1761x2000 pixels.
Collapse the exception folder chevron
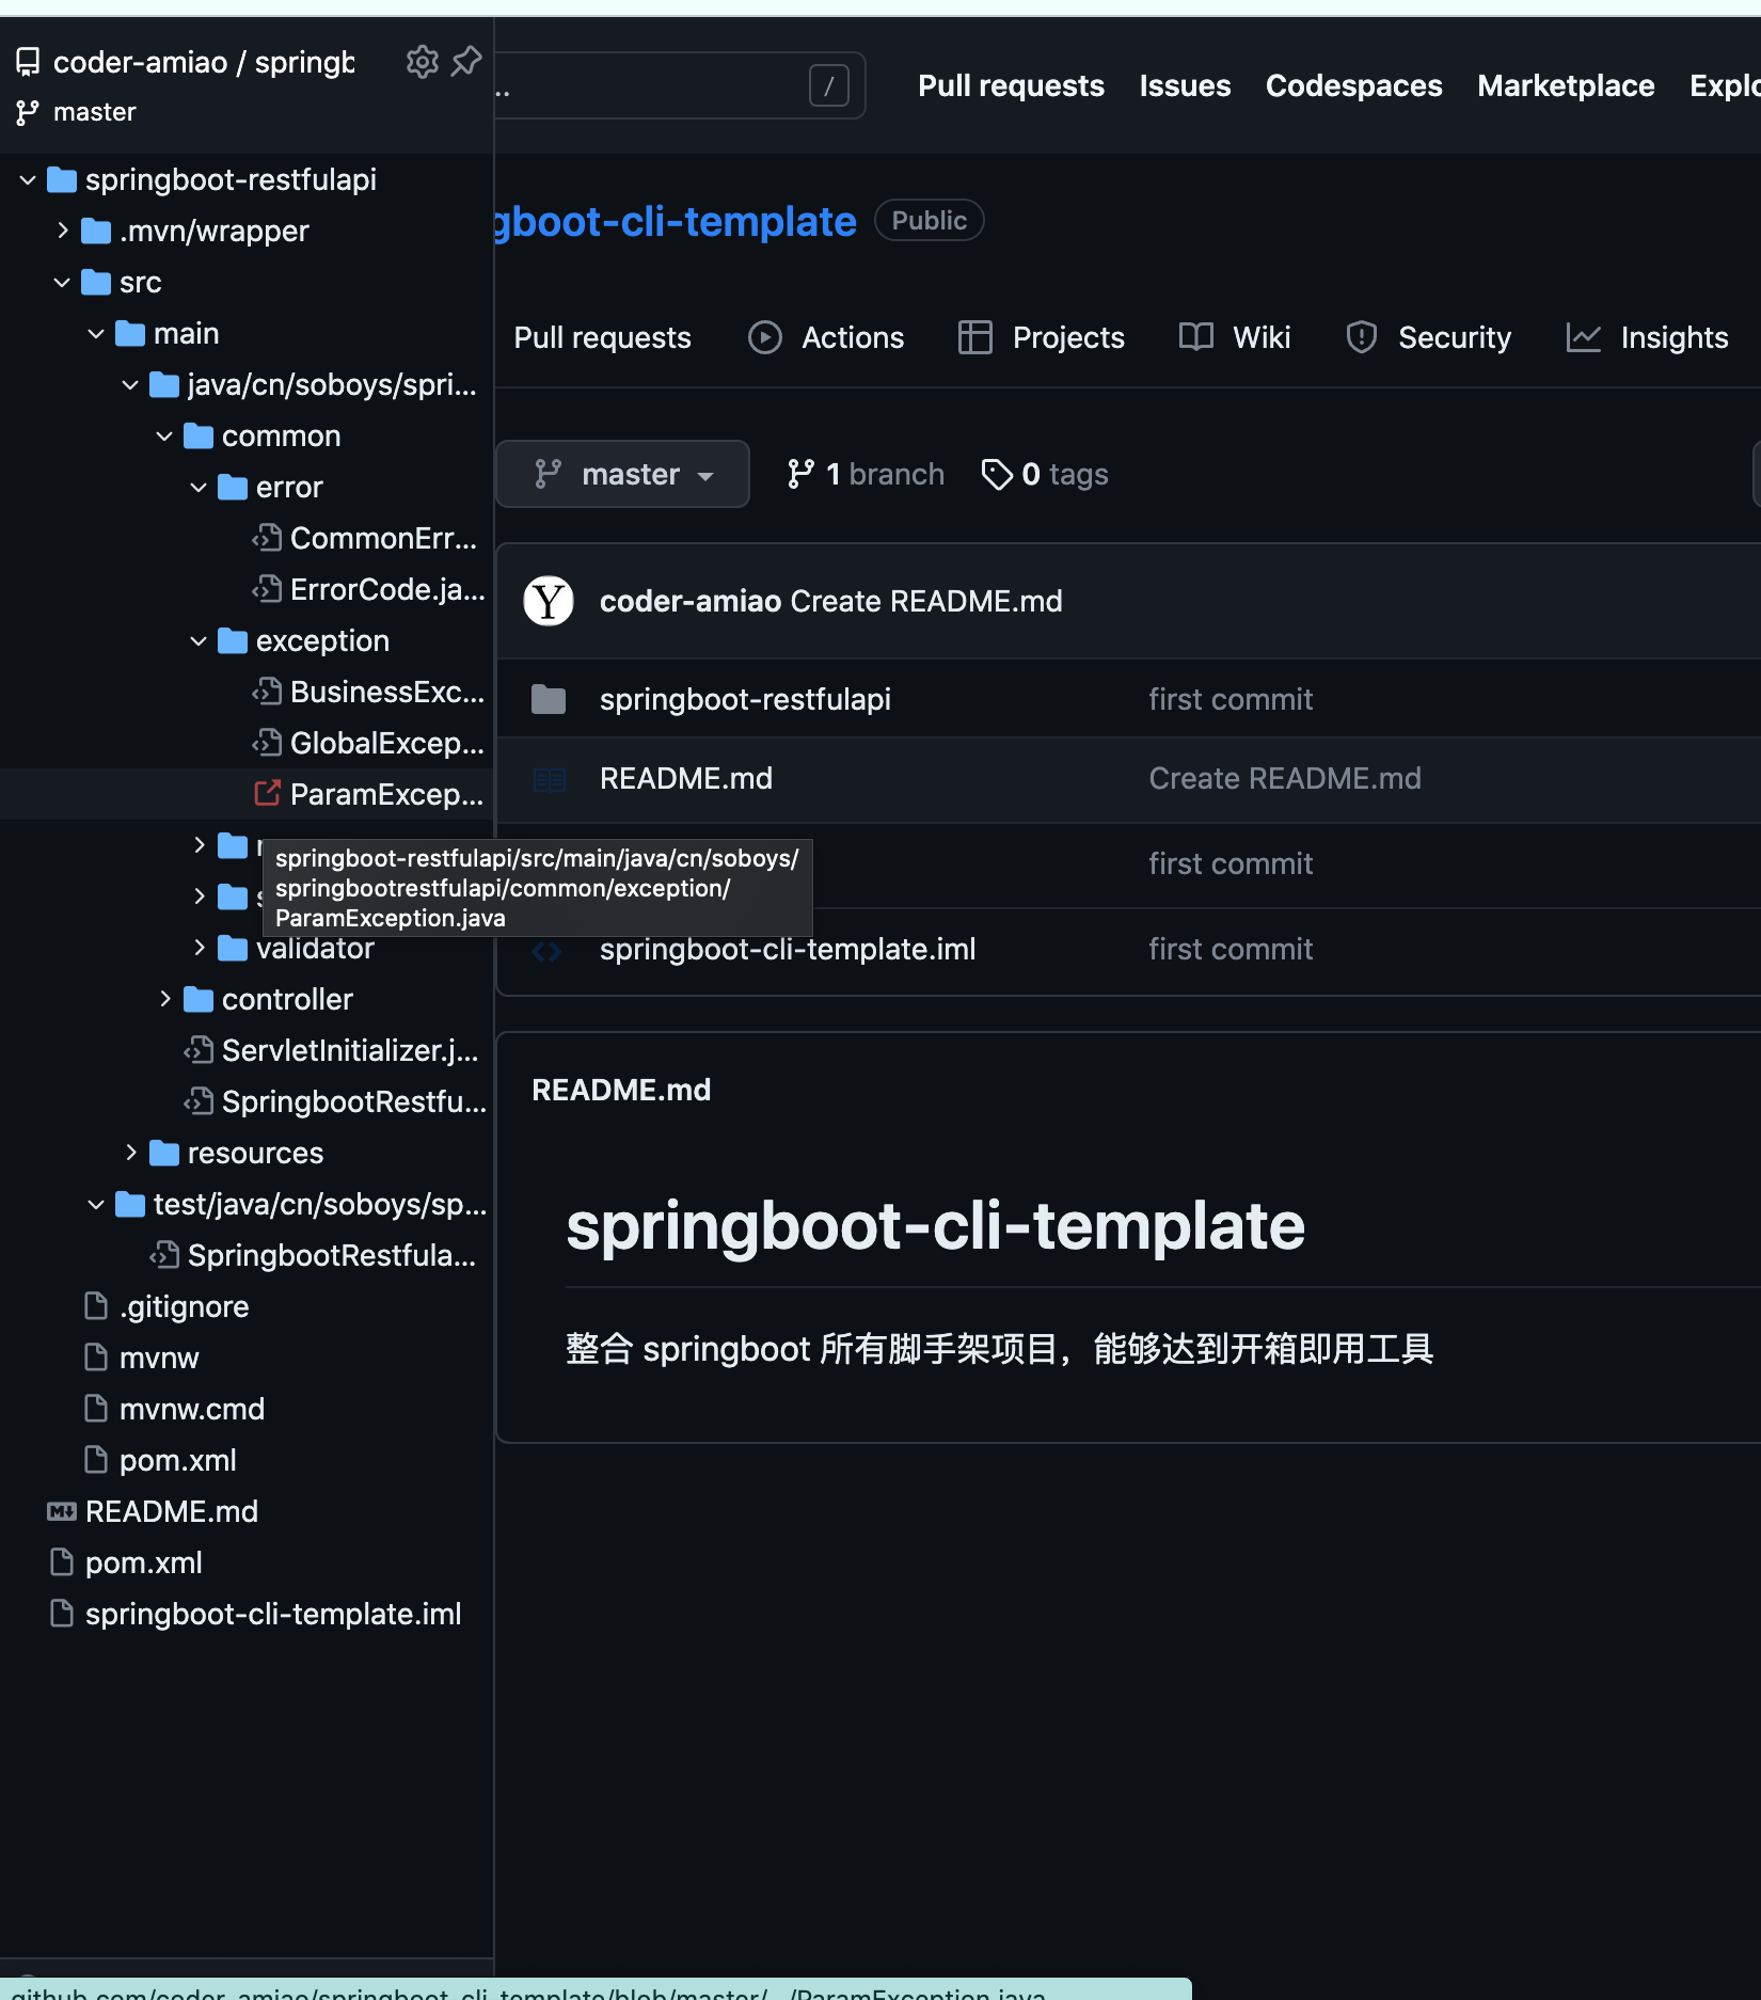[199, 641]
